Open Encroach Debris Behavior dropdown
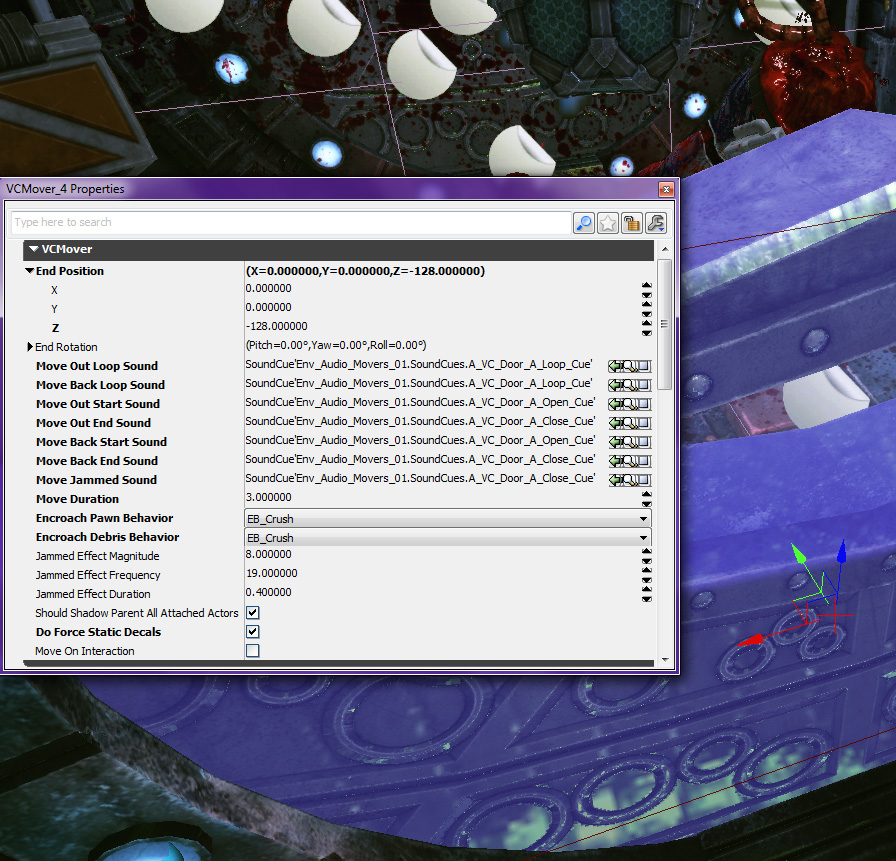Image resolution: width=896 pixels, height=861 pixels. pyautogui.click(x=448, y=538)
